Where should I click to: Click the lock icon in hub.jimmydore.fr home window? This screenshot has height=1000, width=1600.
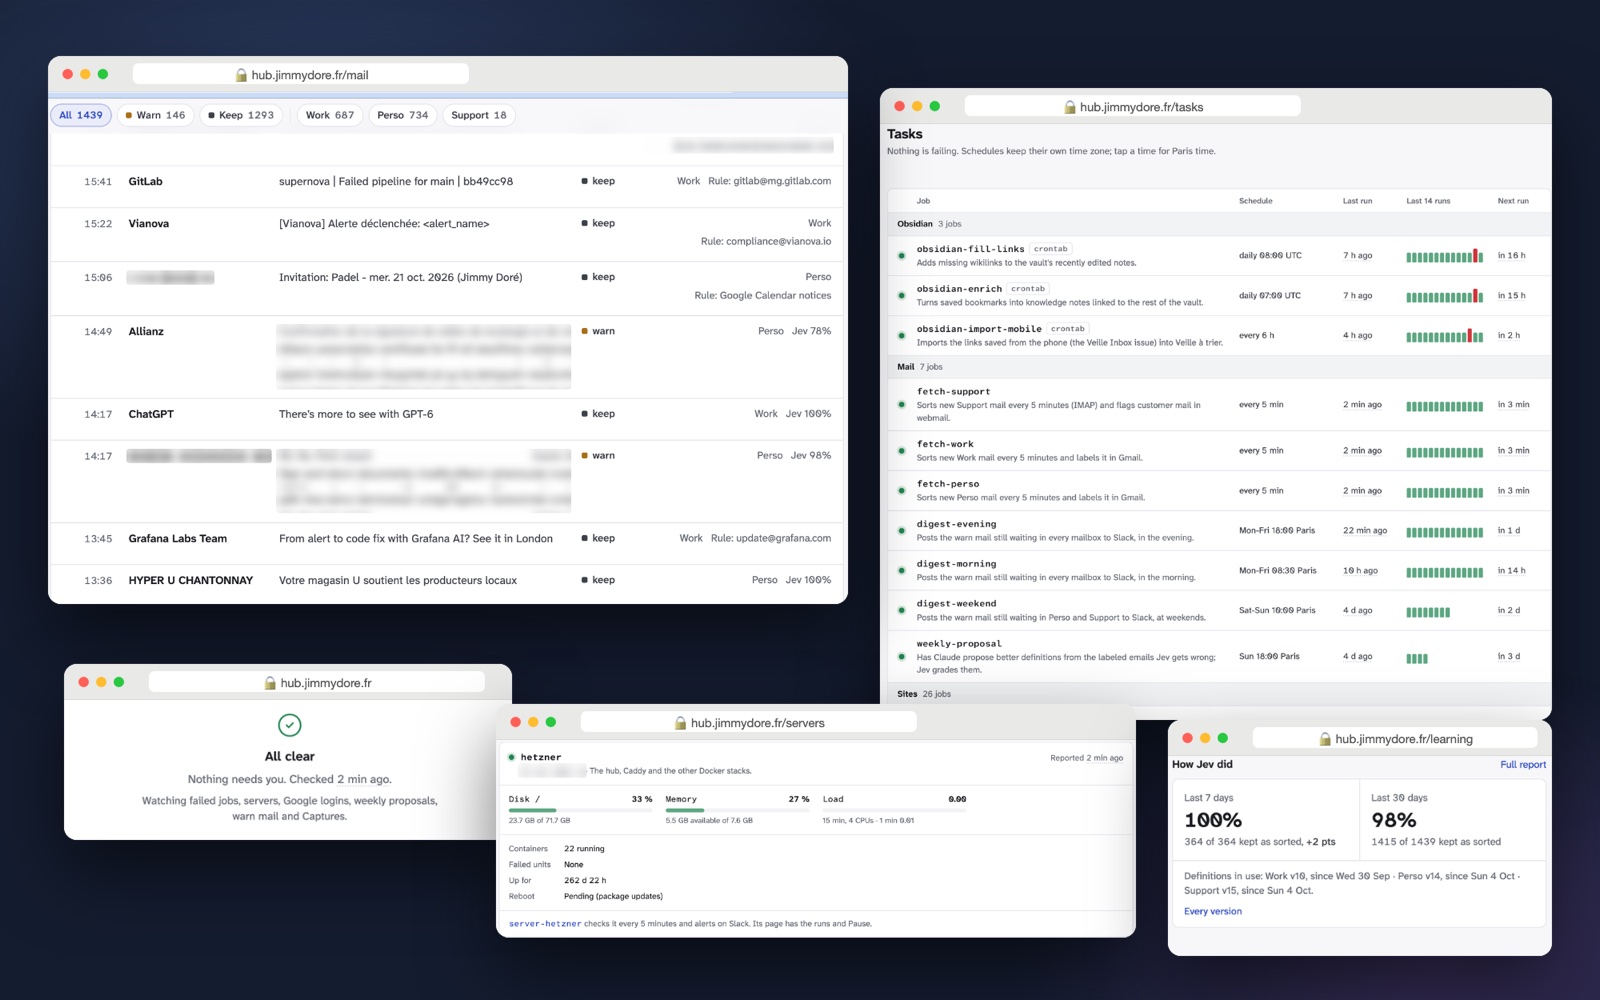coord(270,683)
